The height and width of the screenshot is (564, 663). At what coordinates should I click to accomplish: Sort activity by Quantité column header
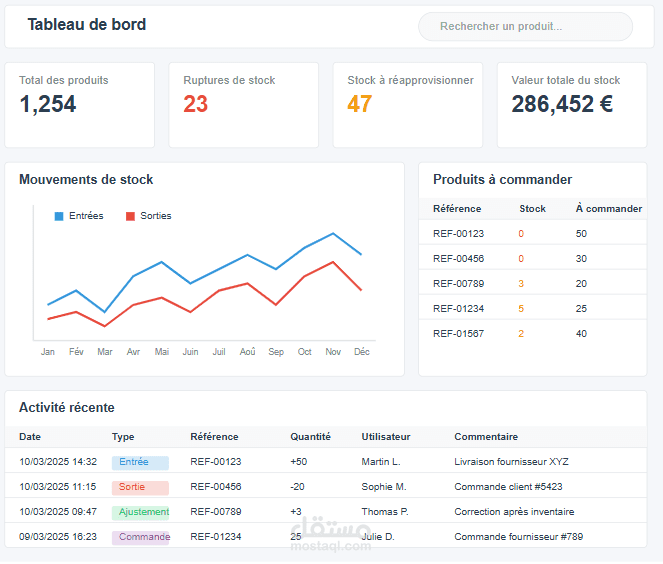(x=310, y=437)
